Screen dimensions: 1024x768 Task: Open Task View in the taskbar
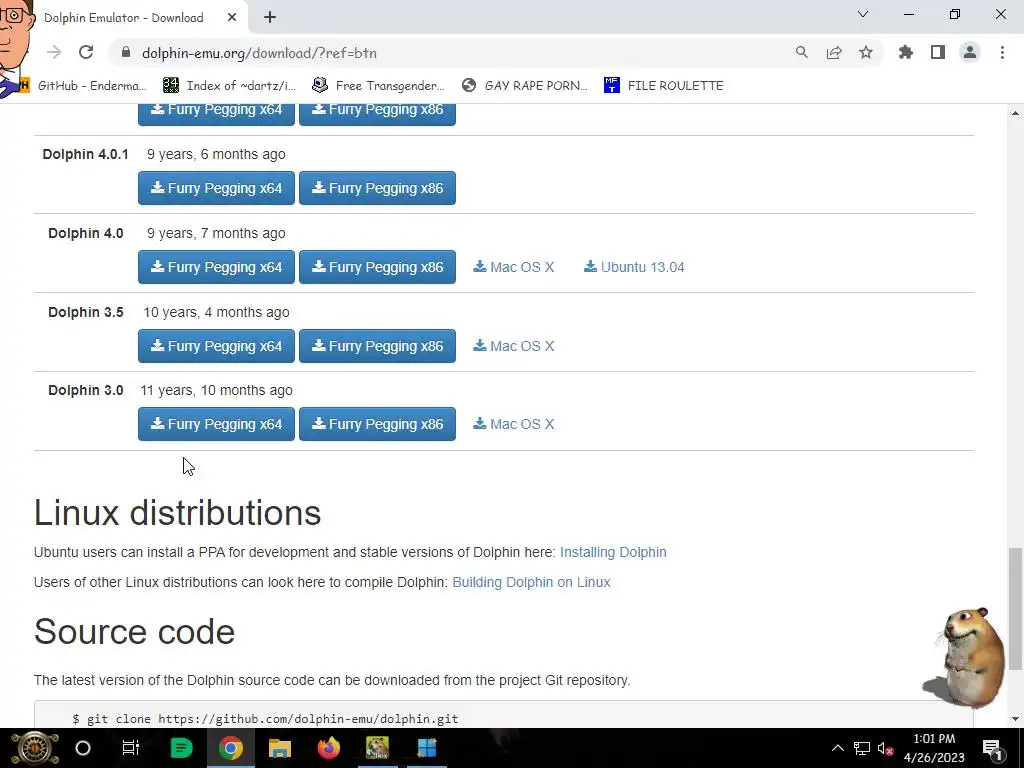pos(131,748)
